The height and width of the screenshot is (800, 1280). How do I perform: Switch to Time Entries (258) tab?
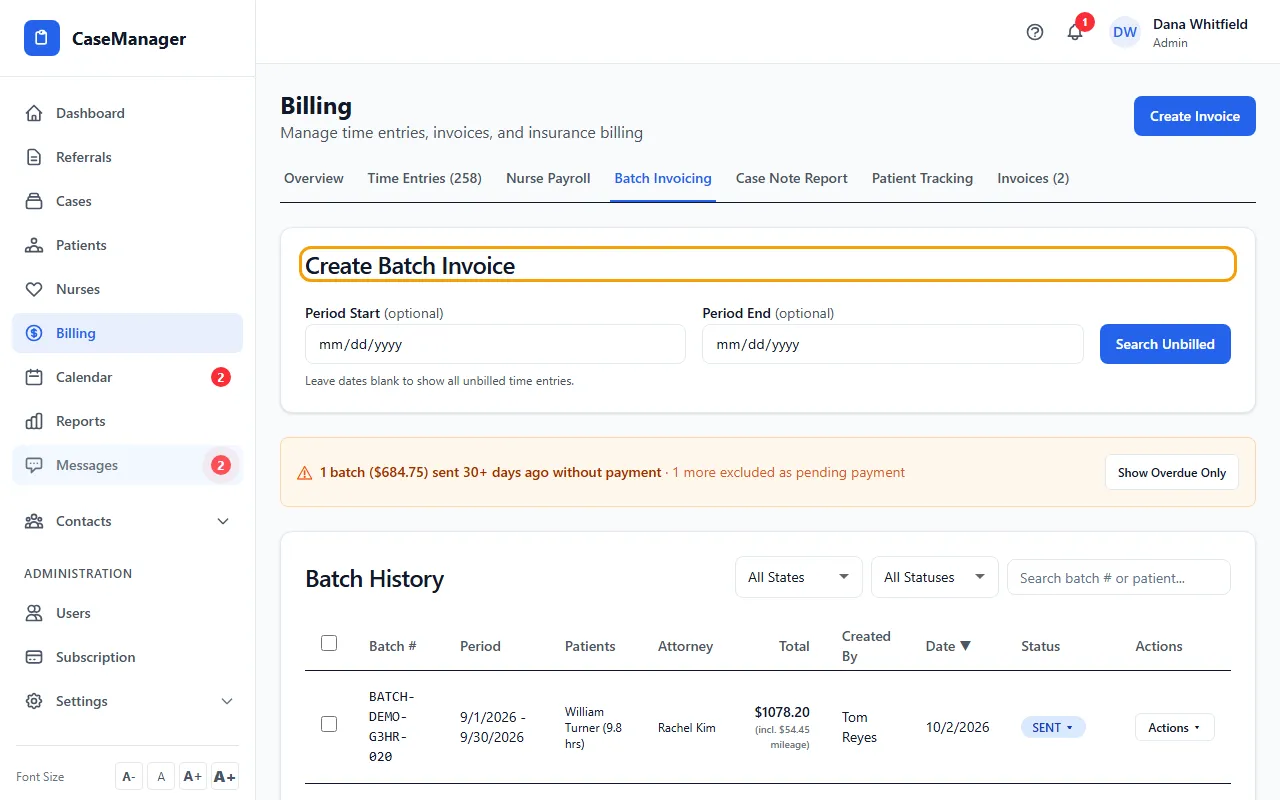coord(425,178)
